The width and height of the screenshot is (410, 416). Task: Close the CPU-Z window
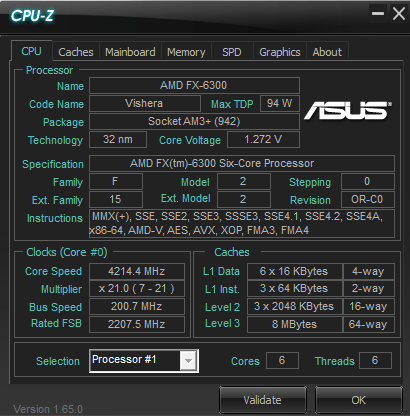pos(399,14)
